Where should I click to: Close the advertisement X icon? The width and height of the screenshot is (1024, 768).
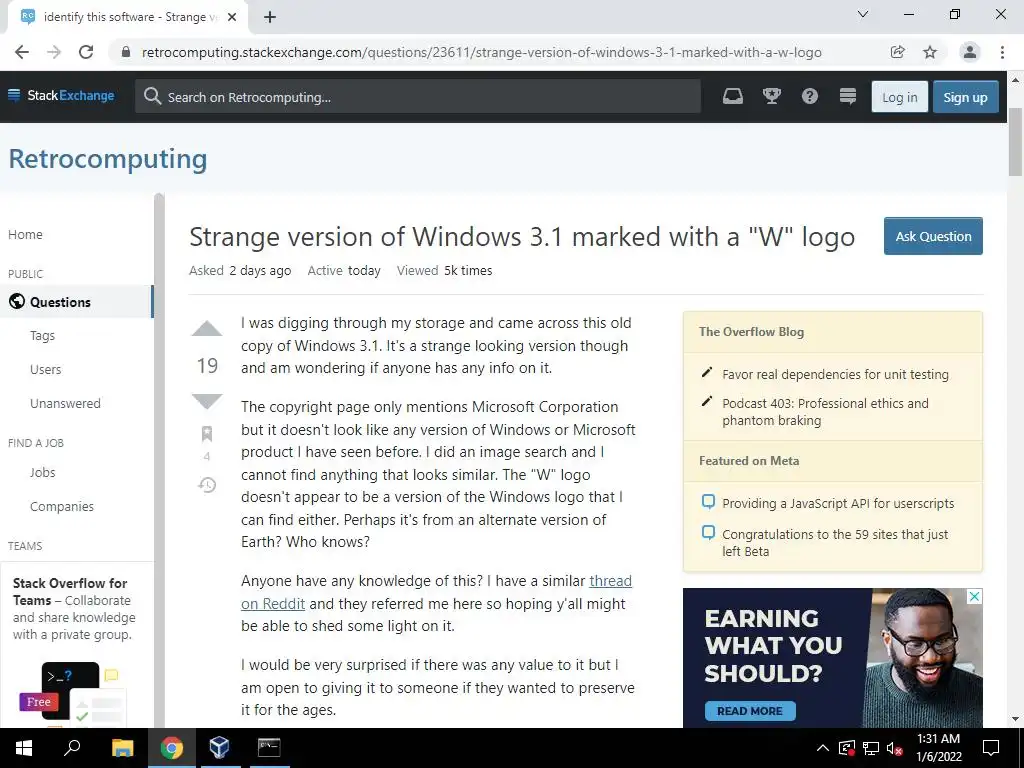pos(974,596)
